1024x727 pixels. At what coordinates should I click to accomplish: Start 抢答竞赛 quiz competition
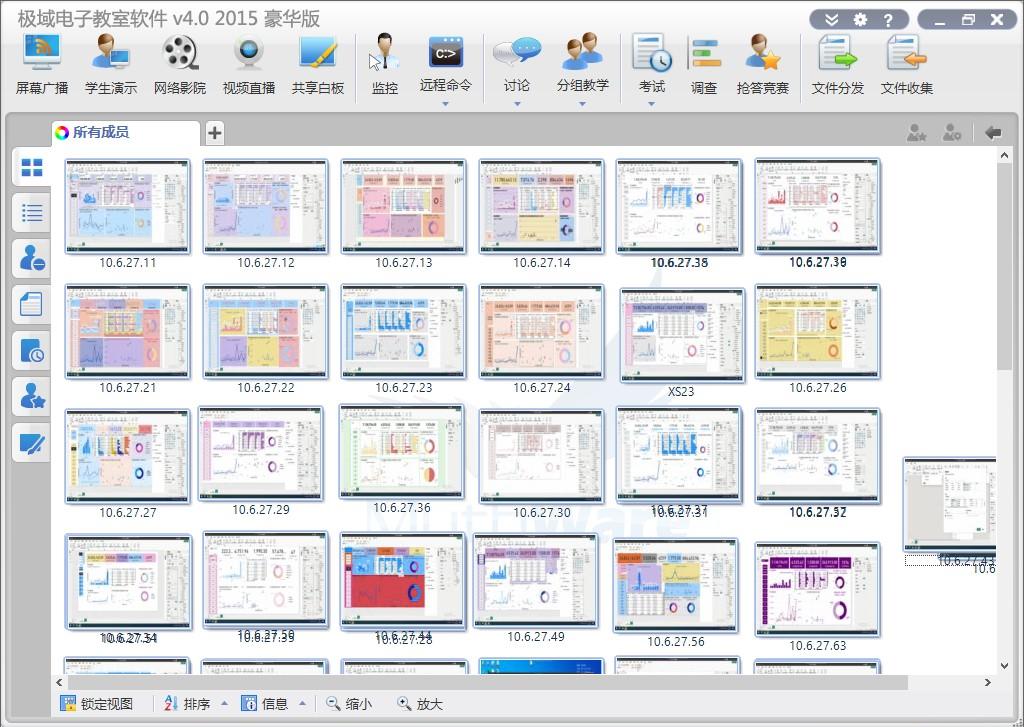[762, 62]
